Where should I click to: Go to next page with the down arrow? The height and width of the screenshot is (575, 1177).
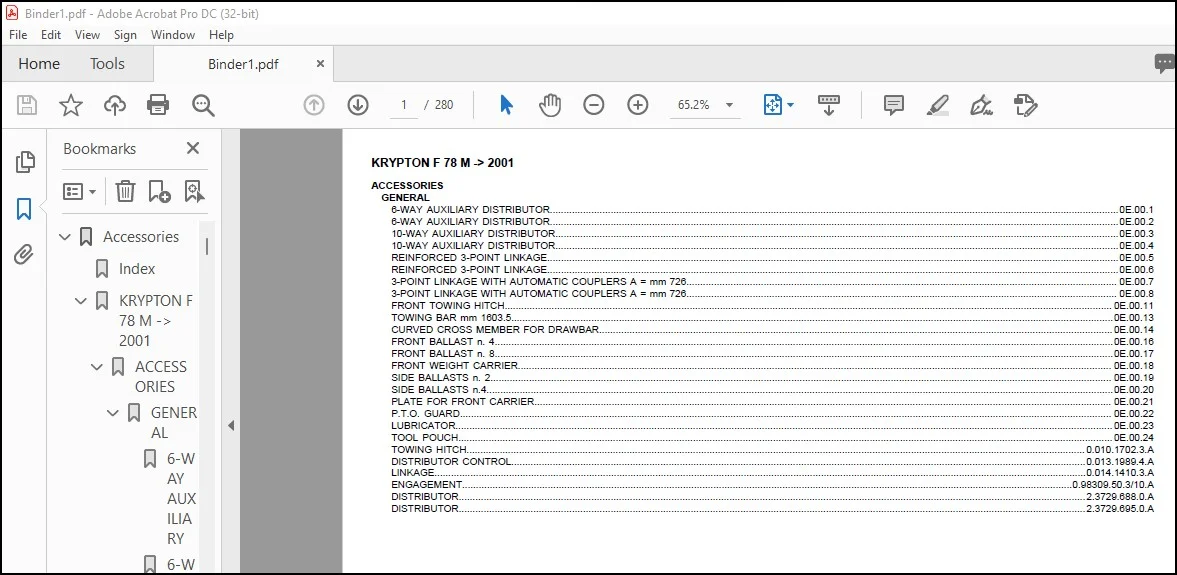tap(358, 105)
